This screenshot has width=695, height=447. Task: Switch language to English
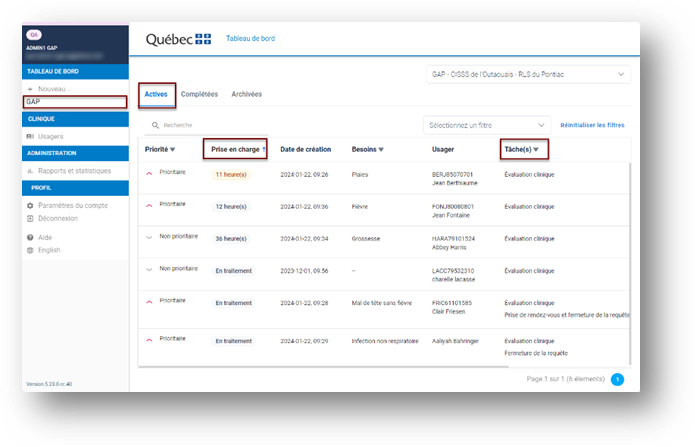49,251
